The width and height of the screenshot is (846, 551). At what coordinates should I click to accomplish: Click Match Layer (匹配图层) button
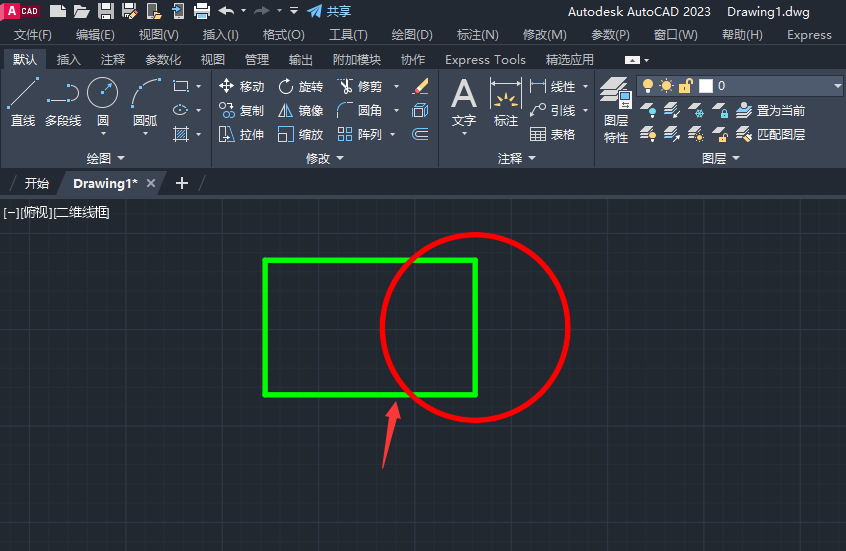coord(770,134)
